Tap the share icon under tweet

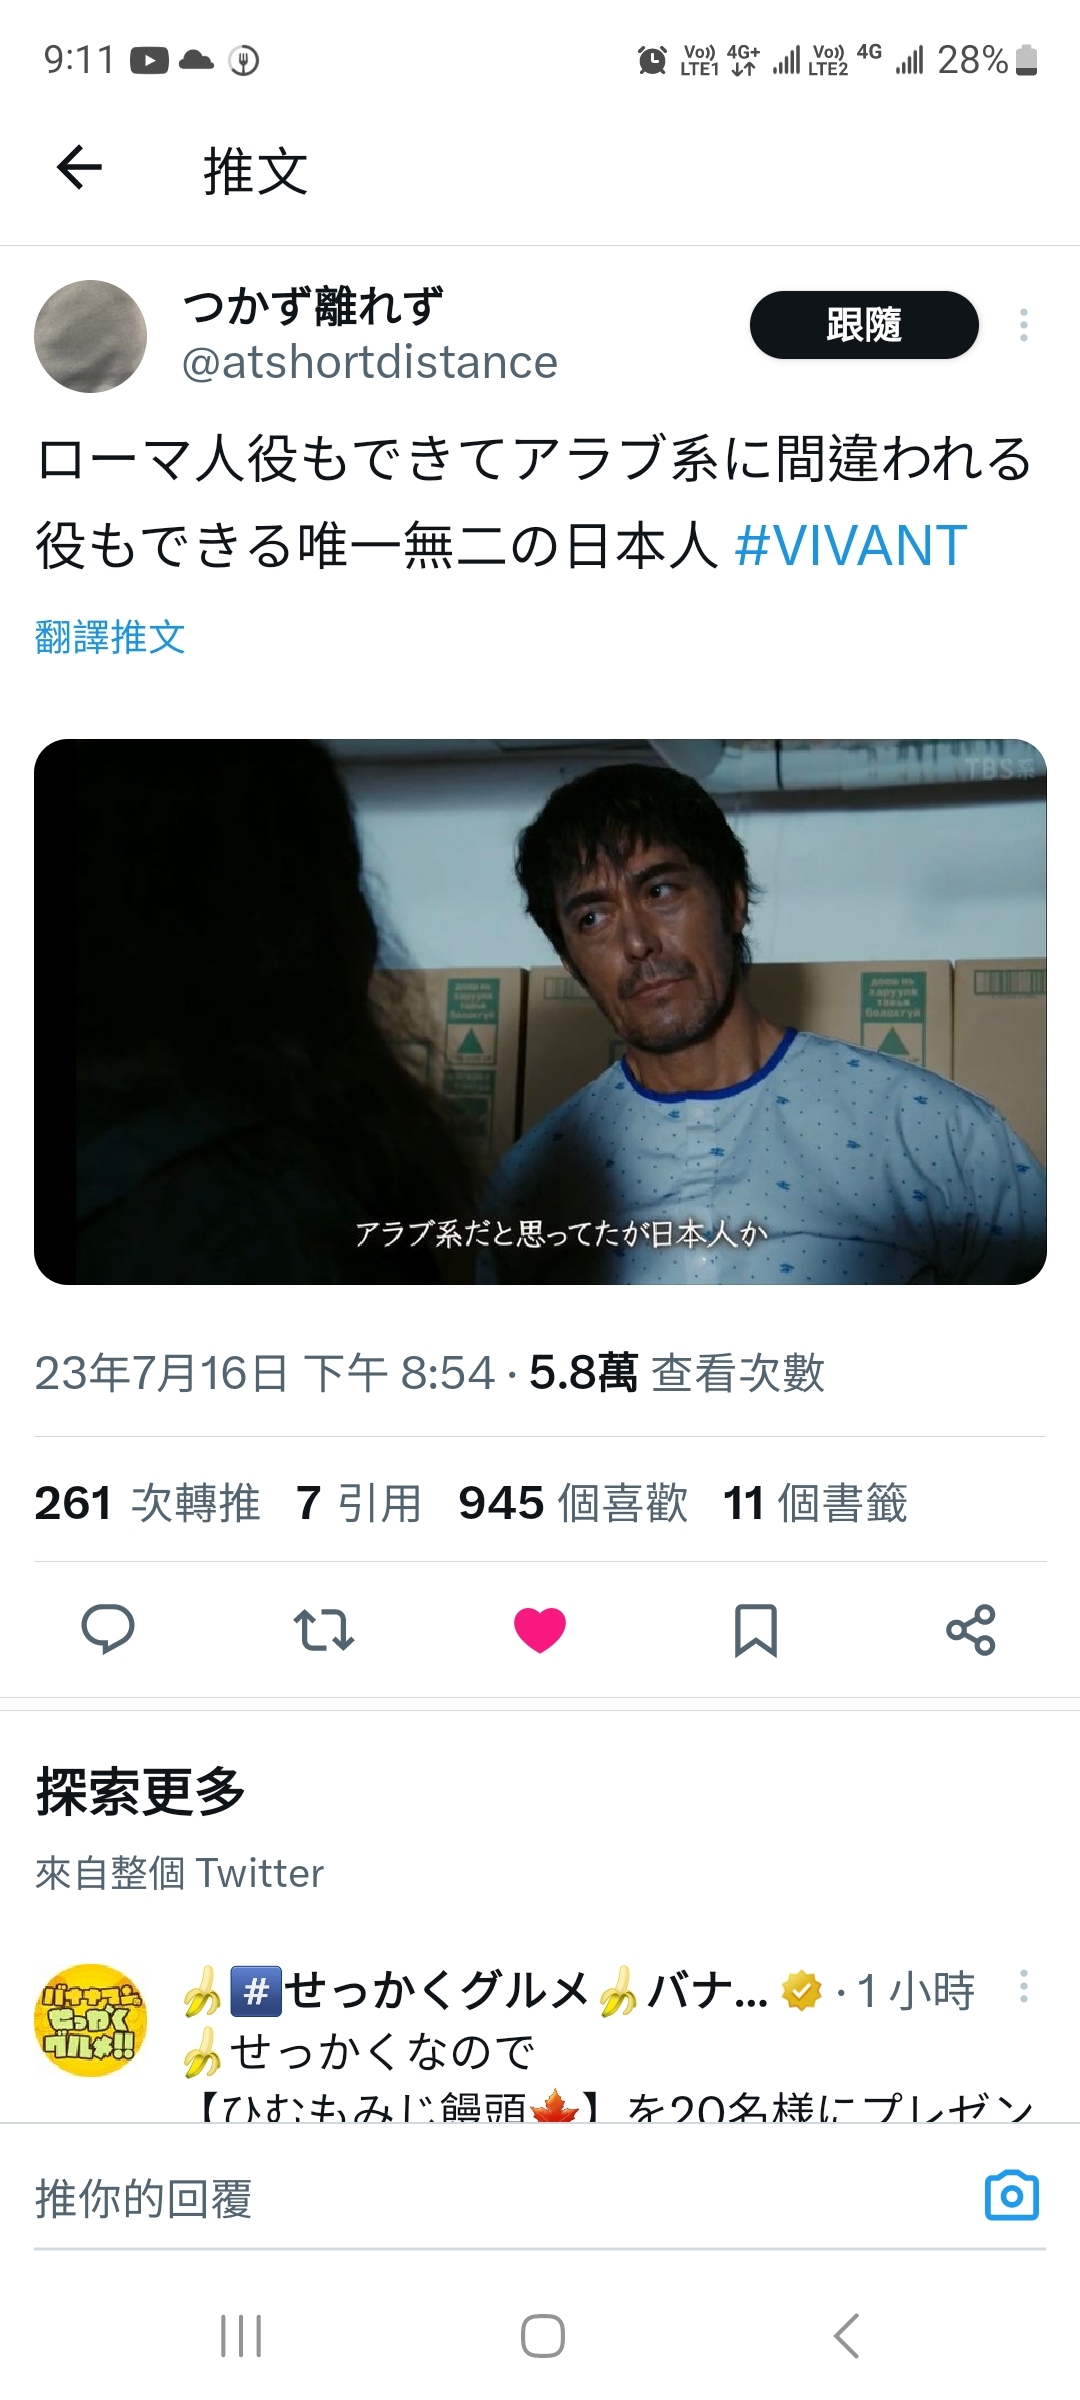[x=971, y=1629]
